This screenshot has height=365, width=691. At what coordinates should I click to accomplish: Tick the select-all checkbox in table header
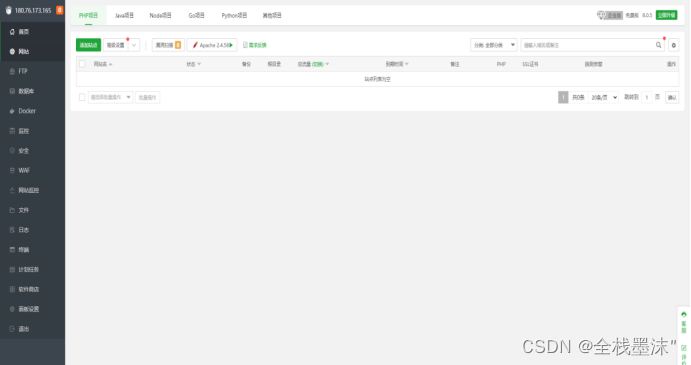click(82, 64)
